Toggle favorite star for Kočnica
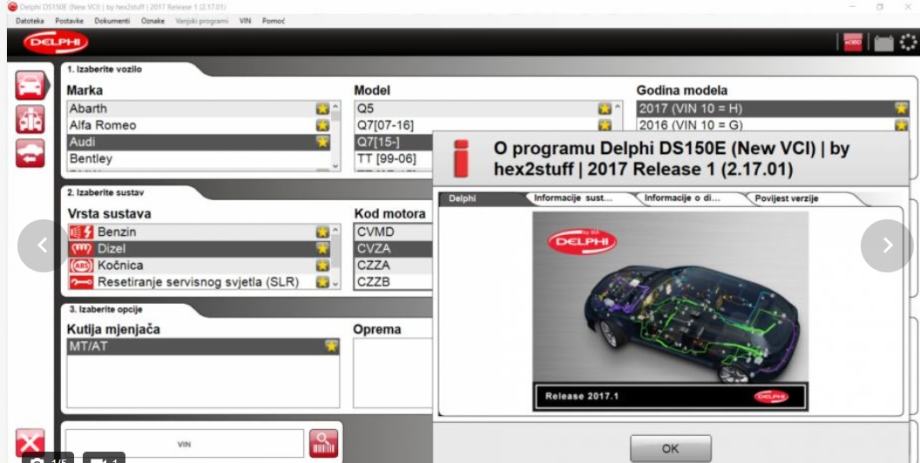The height and width of the screenshot is (463, 920). (x=323, y=265)
